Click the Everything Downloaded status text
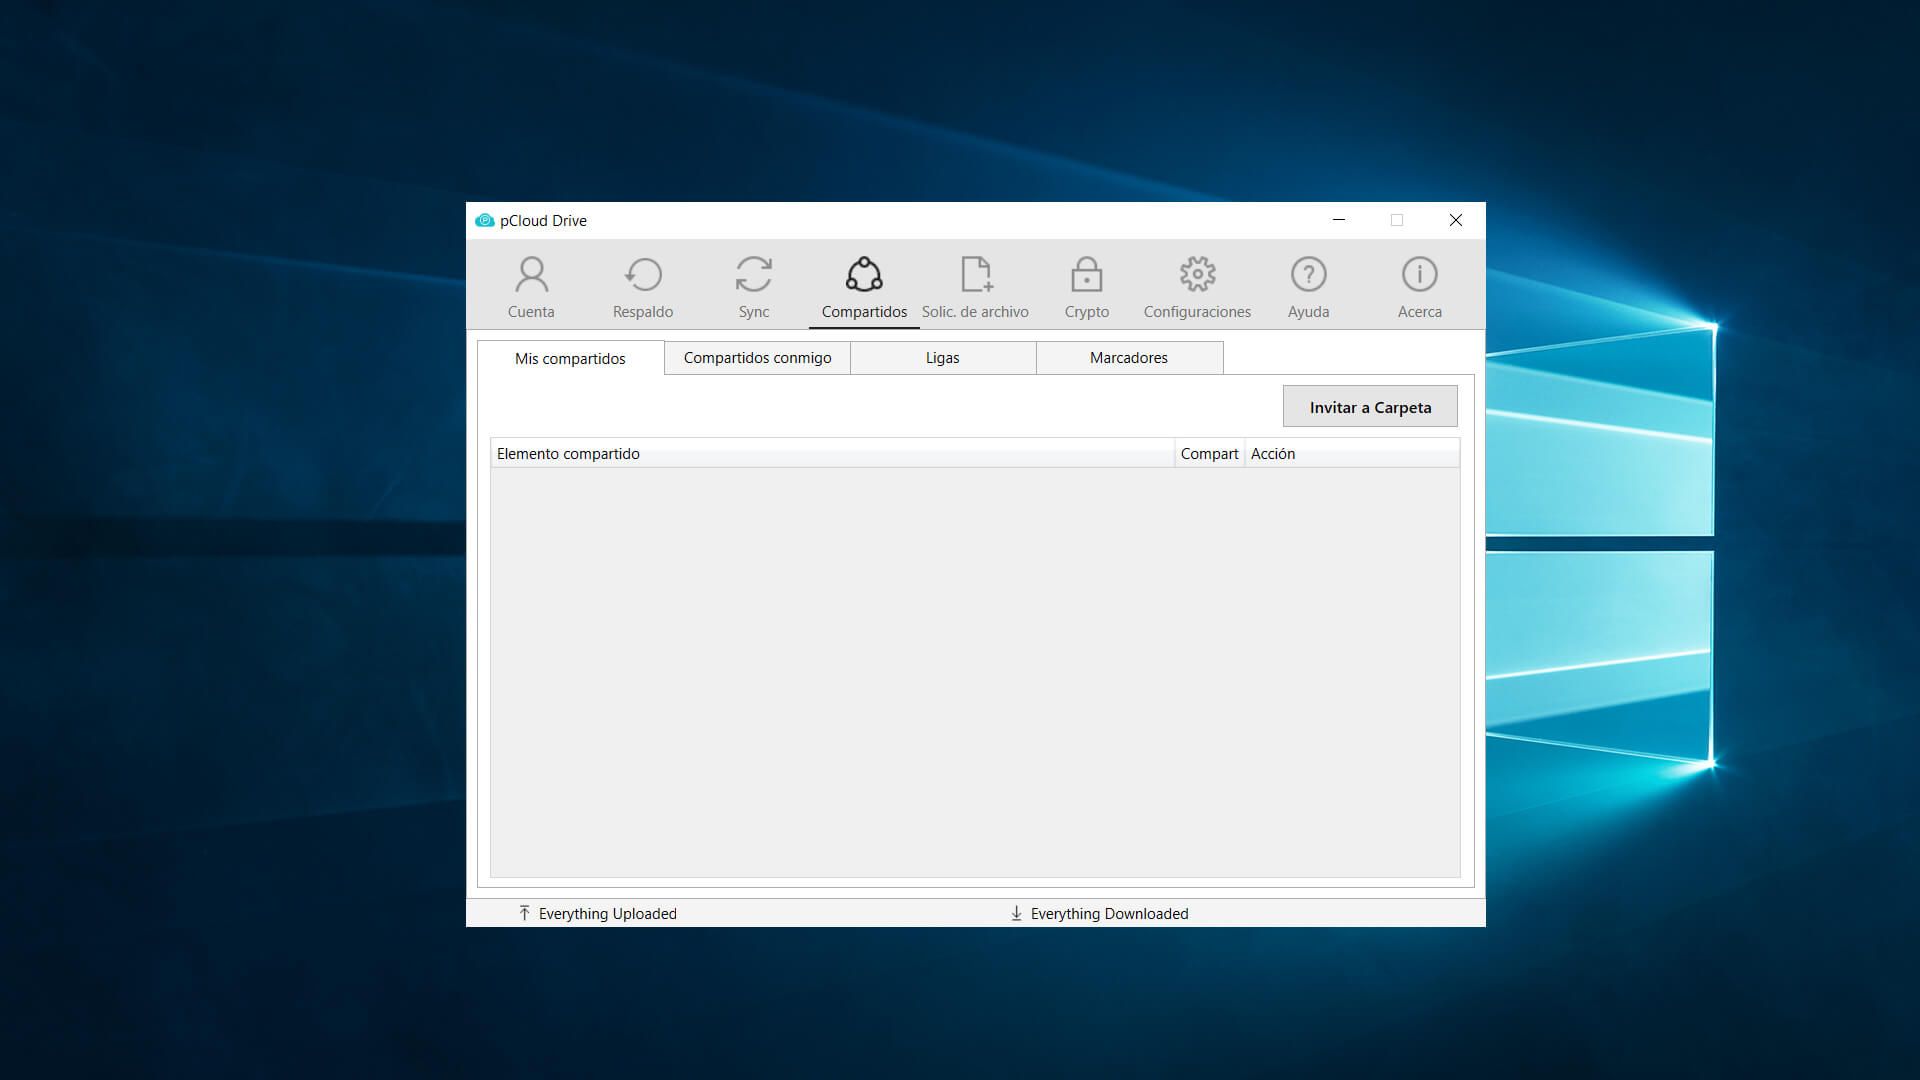Viewport: 1920px width, 1080px height. tap(1109, 914)
